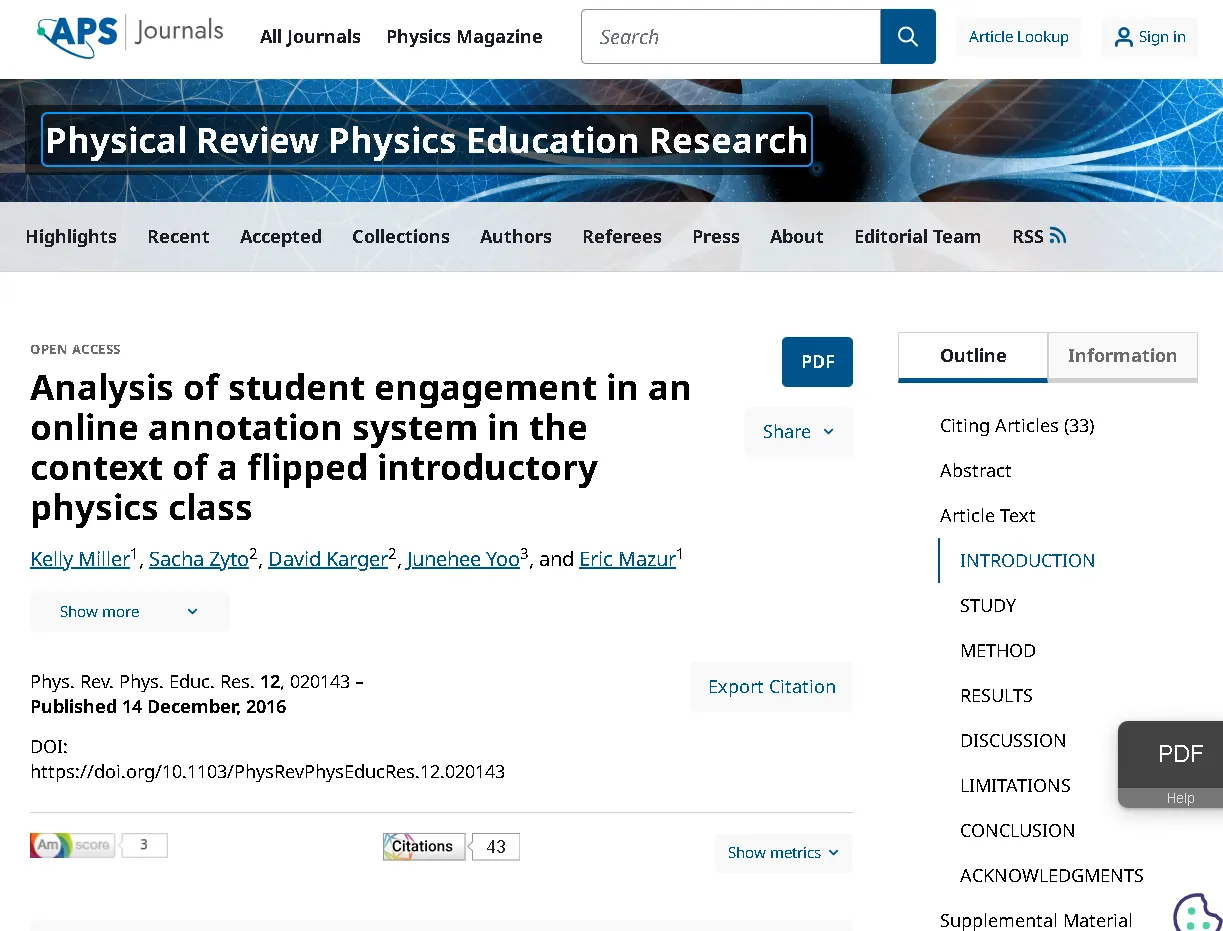Switch to the Information tab
The width and height of the screenshot is (1223, 931).
[x=1121, y=356]
